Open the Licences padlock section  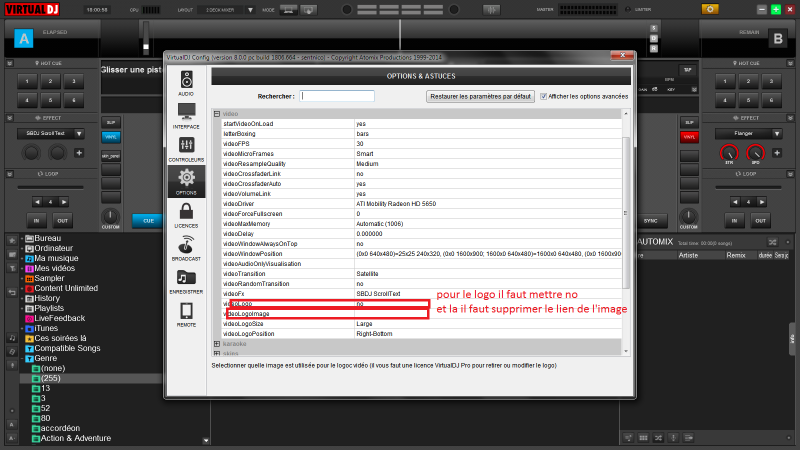coord(186,215)
